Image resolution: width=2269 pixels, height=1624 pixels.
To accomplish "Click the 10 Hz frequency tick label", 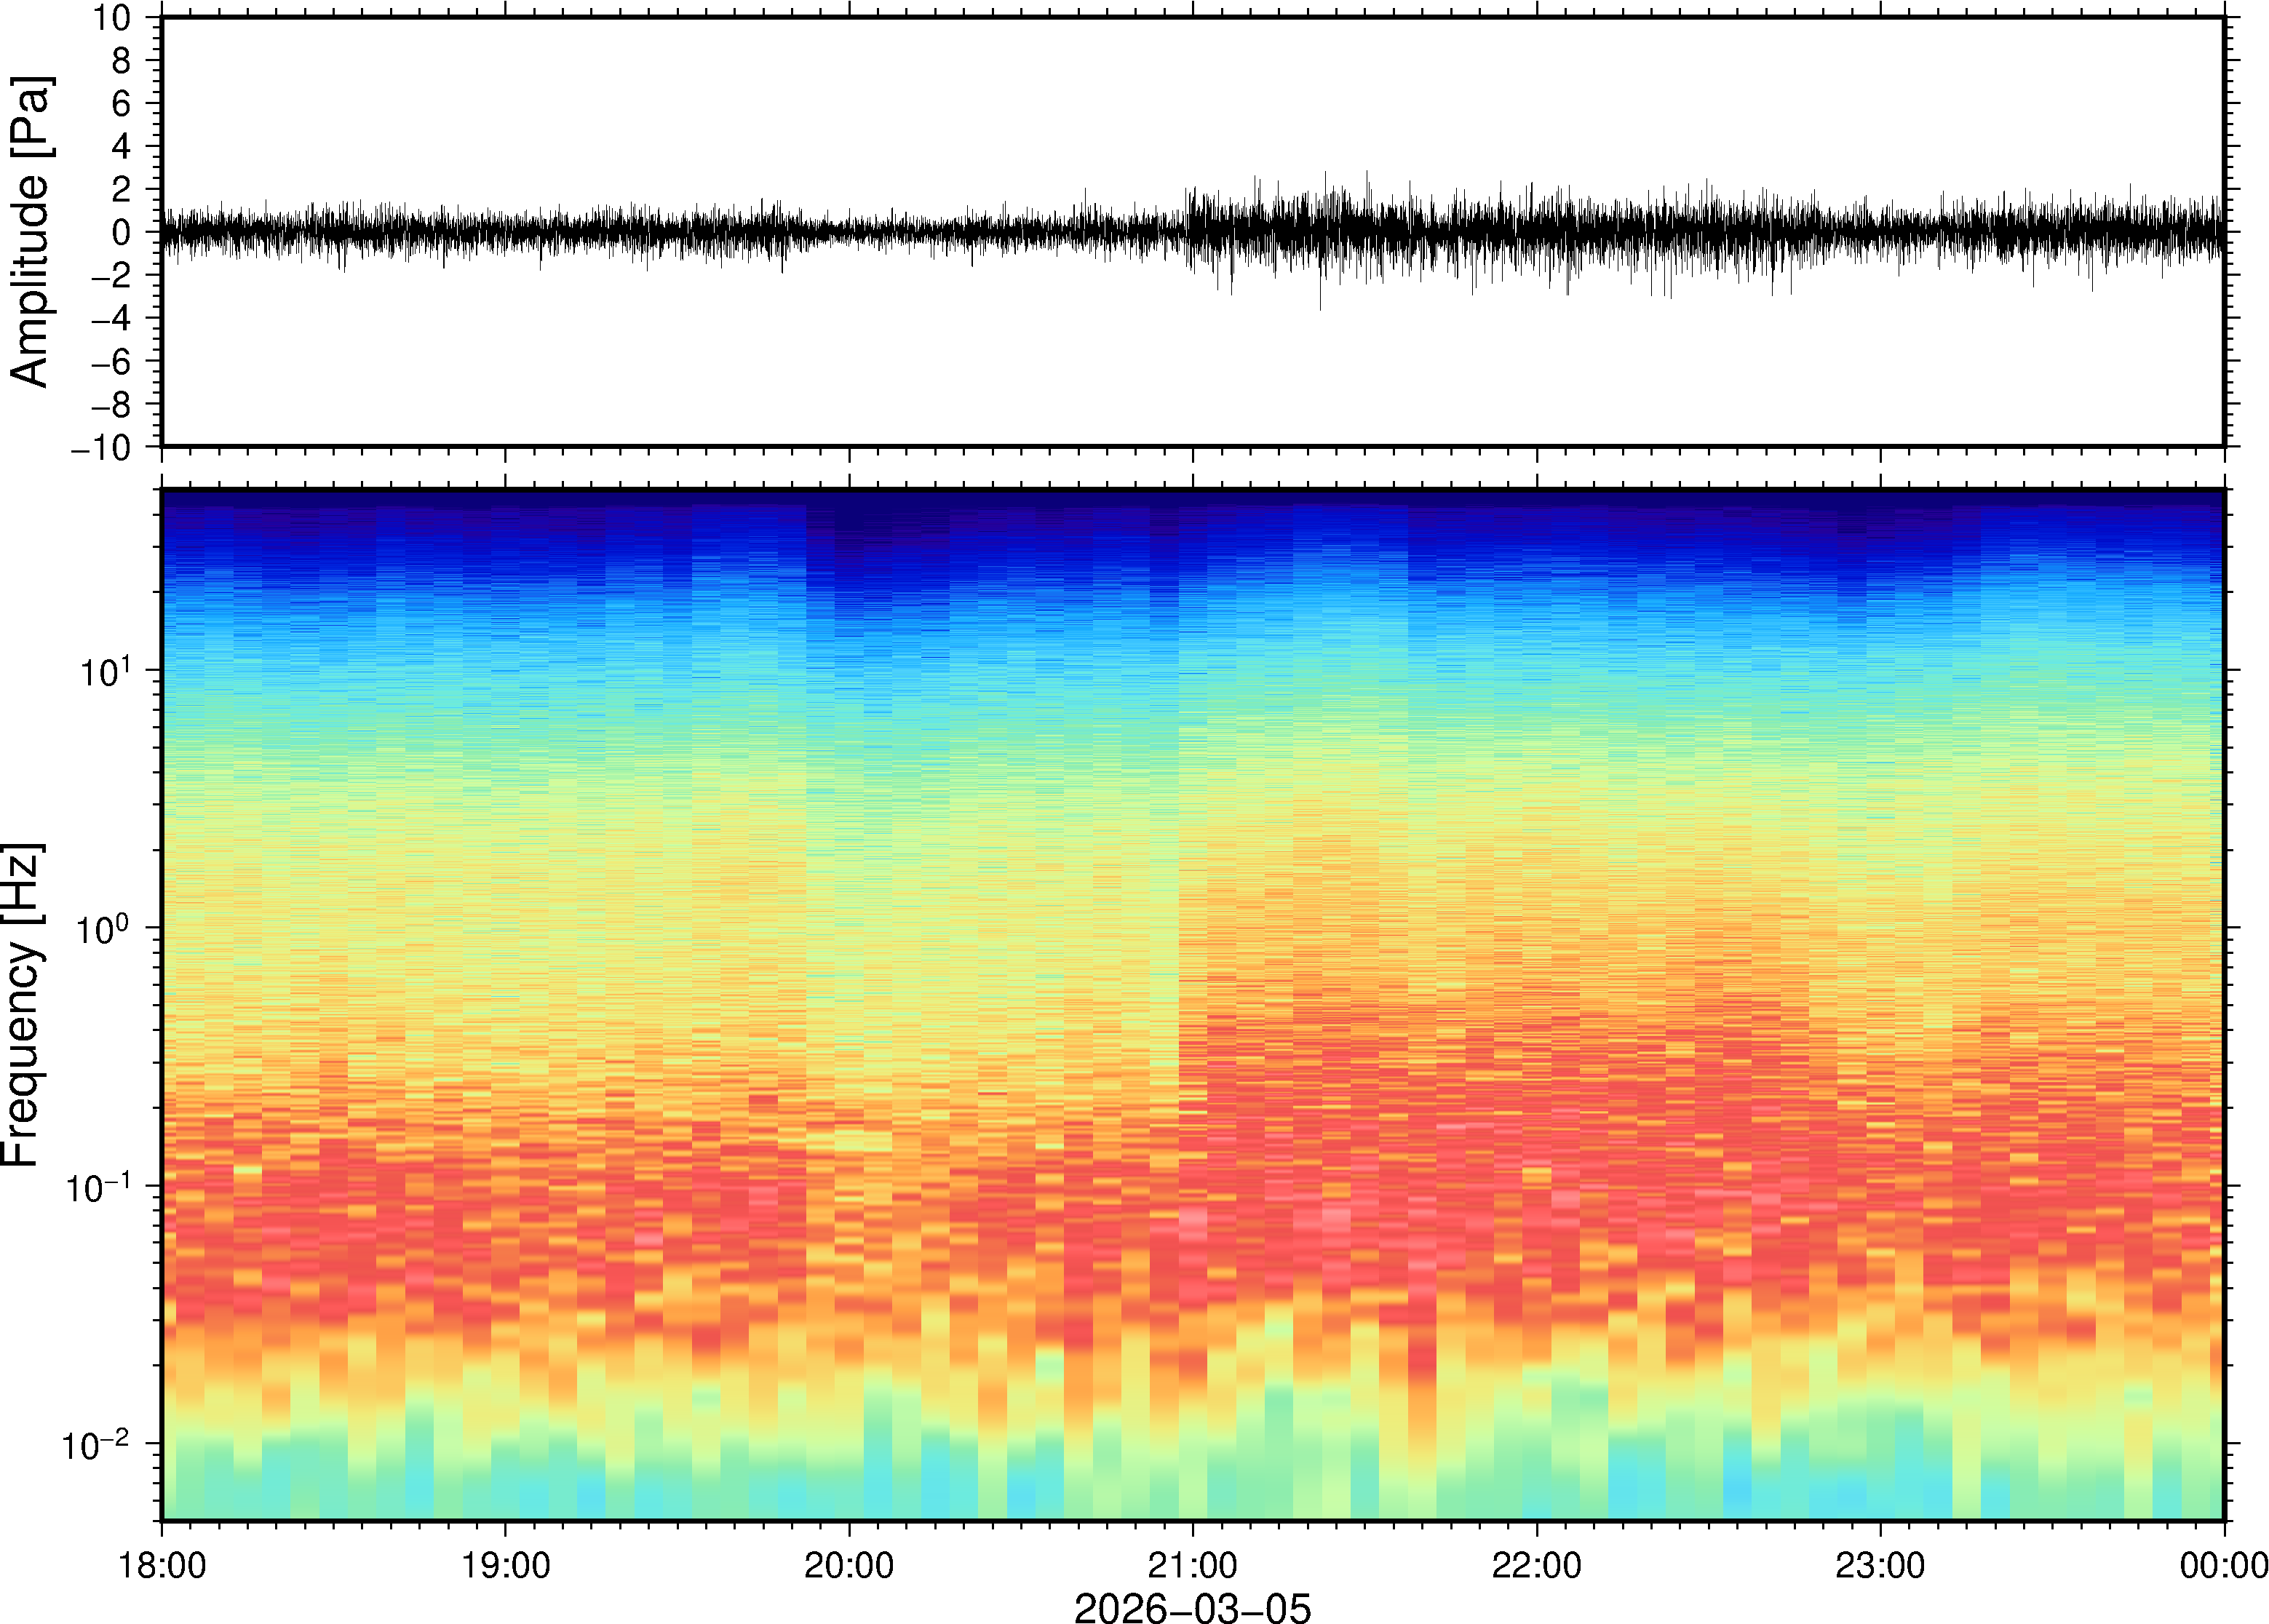I will pyautogui.click(x=104, y=671).
